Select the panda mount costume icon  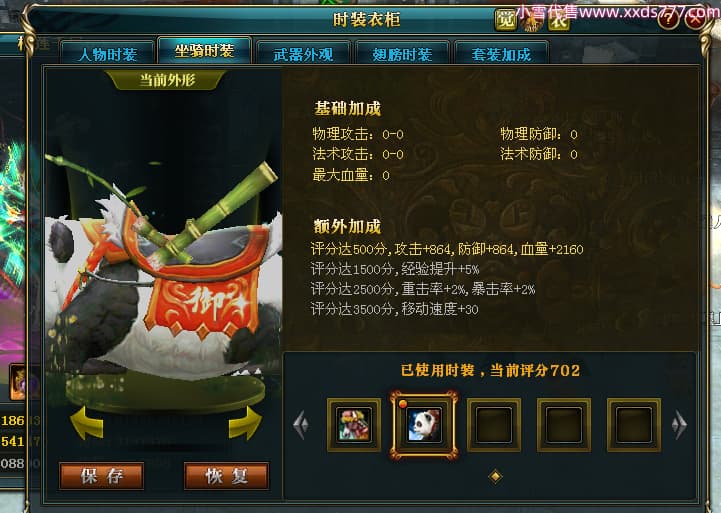[x=423, y=425]
